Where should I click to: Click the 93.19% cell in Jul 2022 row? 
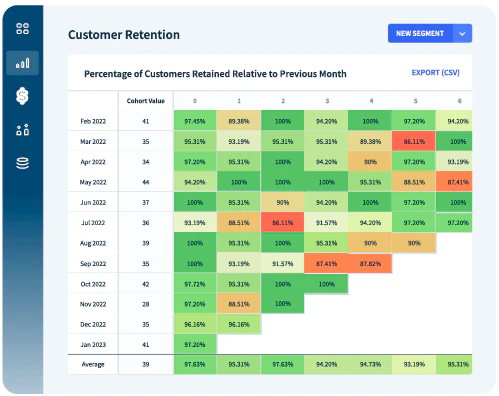(x=195, y=222)
